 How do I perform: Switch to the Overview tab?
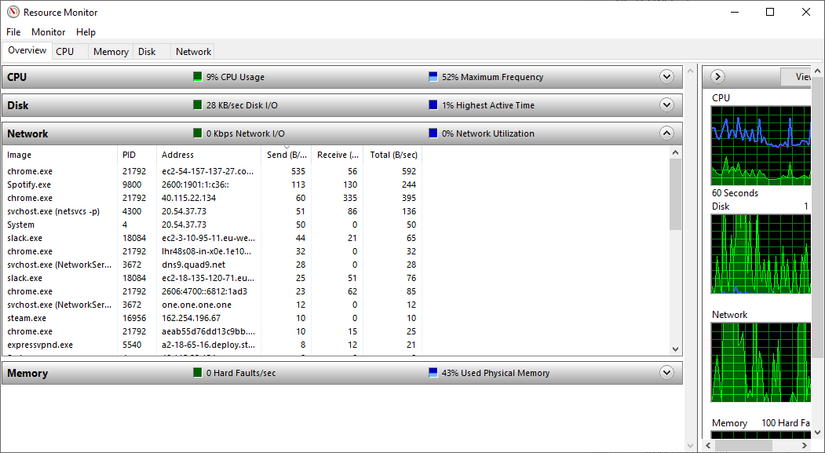[27, 51]
